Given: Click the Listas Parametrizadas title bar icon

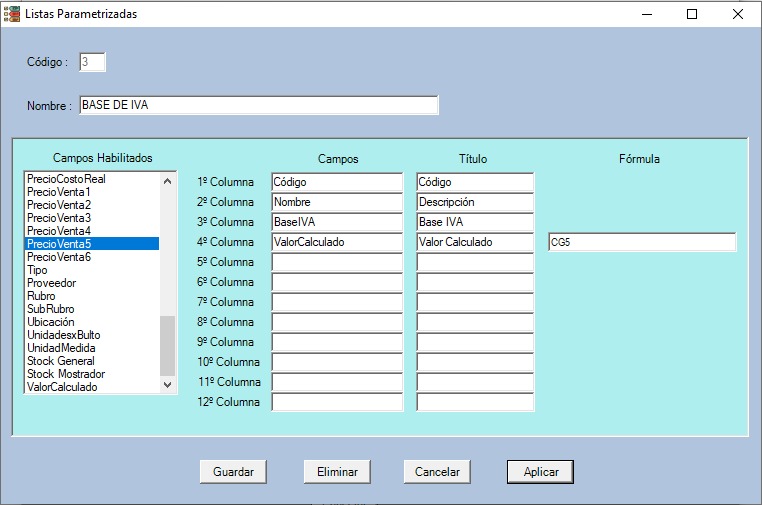Looking at the screenshot, I should coord(11,14).
